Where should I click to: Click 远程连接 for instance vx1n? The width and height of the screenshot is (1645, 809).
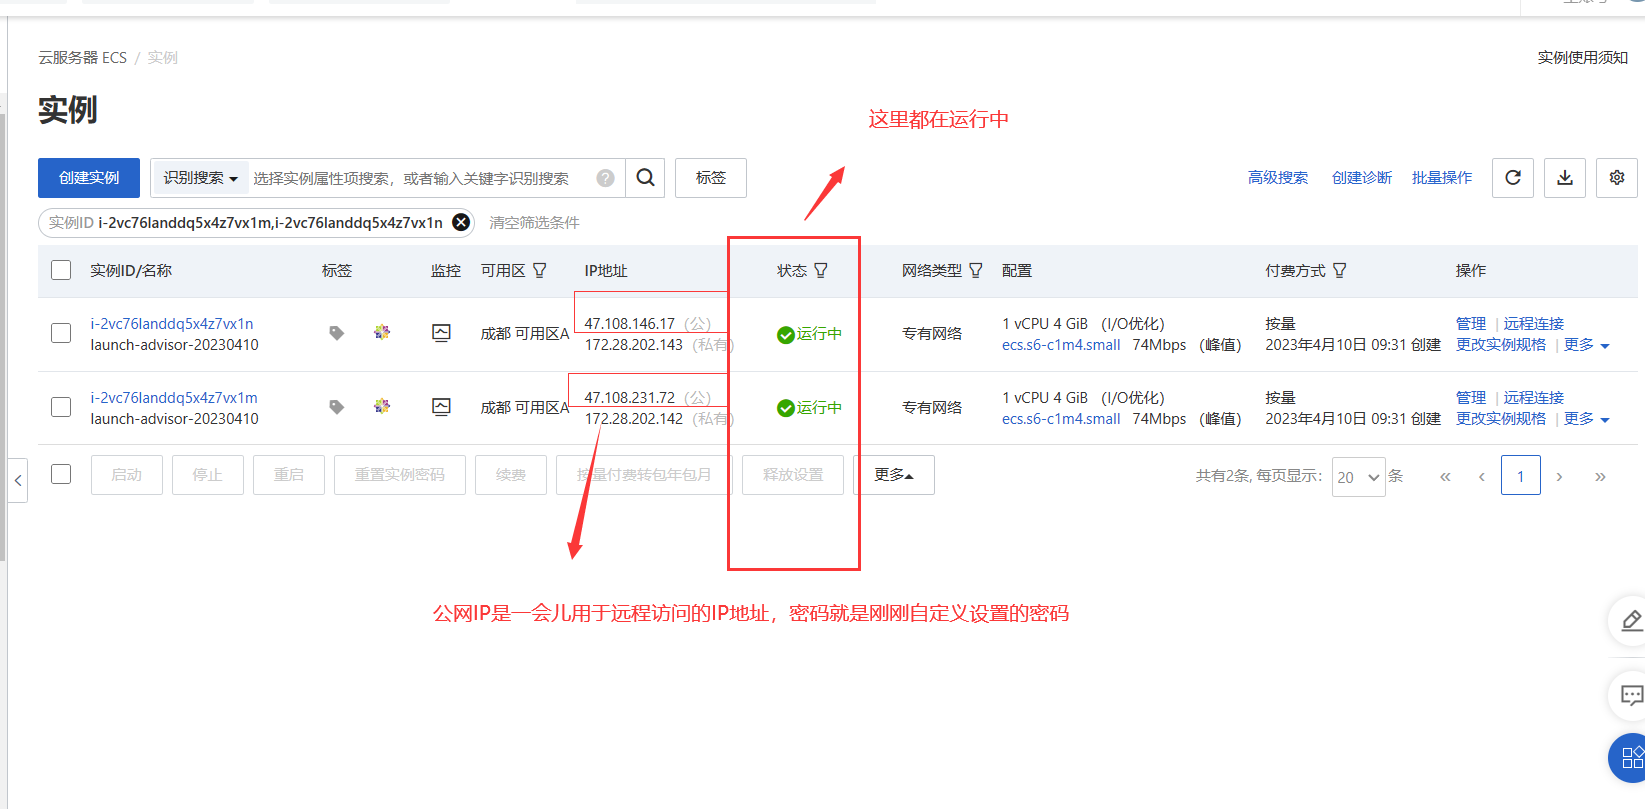pyautogui.click(x=1534, y=324)
